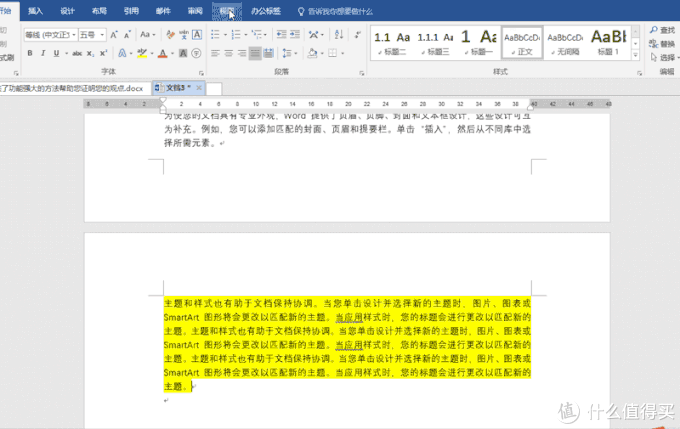Open the 审阅 ribbon tab
This screenshot has width=680, height=429.
point(195,11)
